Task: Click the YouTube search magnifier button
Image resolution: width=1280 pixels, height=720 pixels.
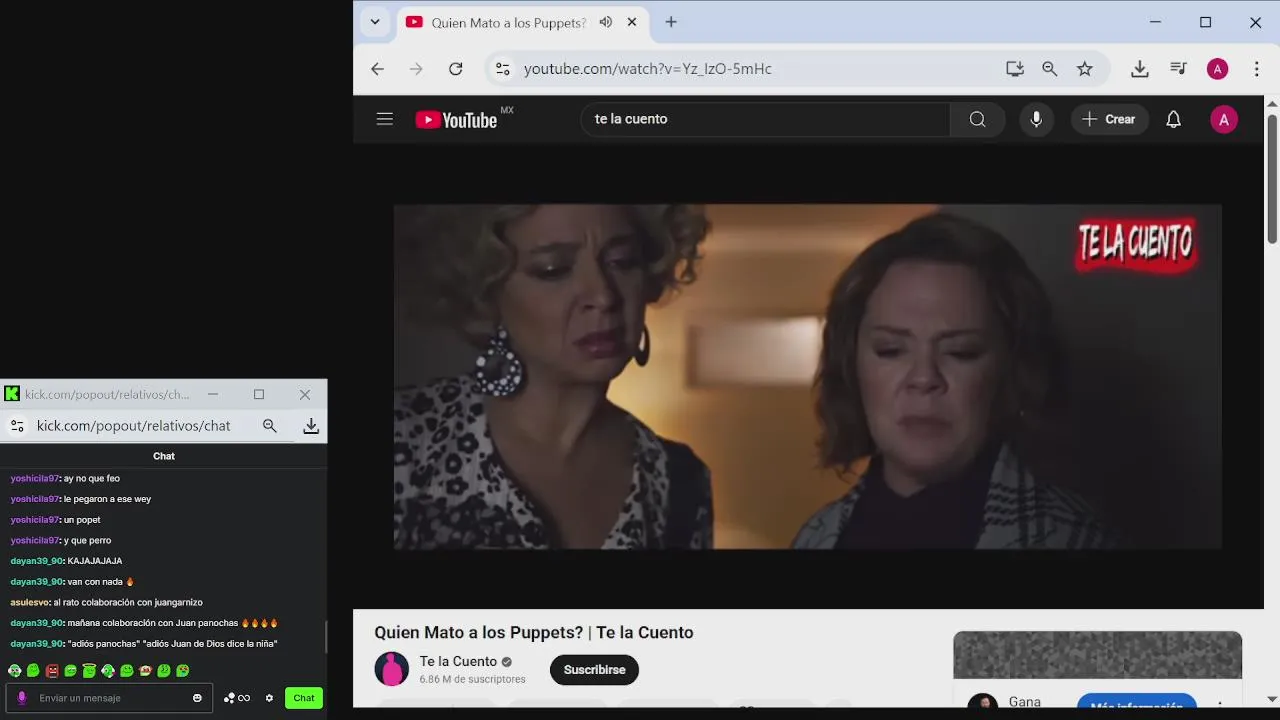Action: pyautogui.click(x=977, y=119)
